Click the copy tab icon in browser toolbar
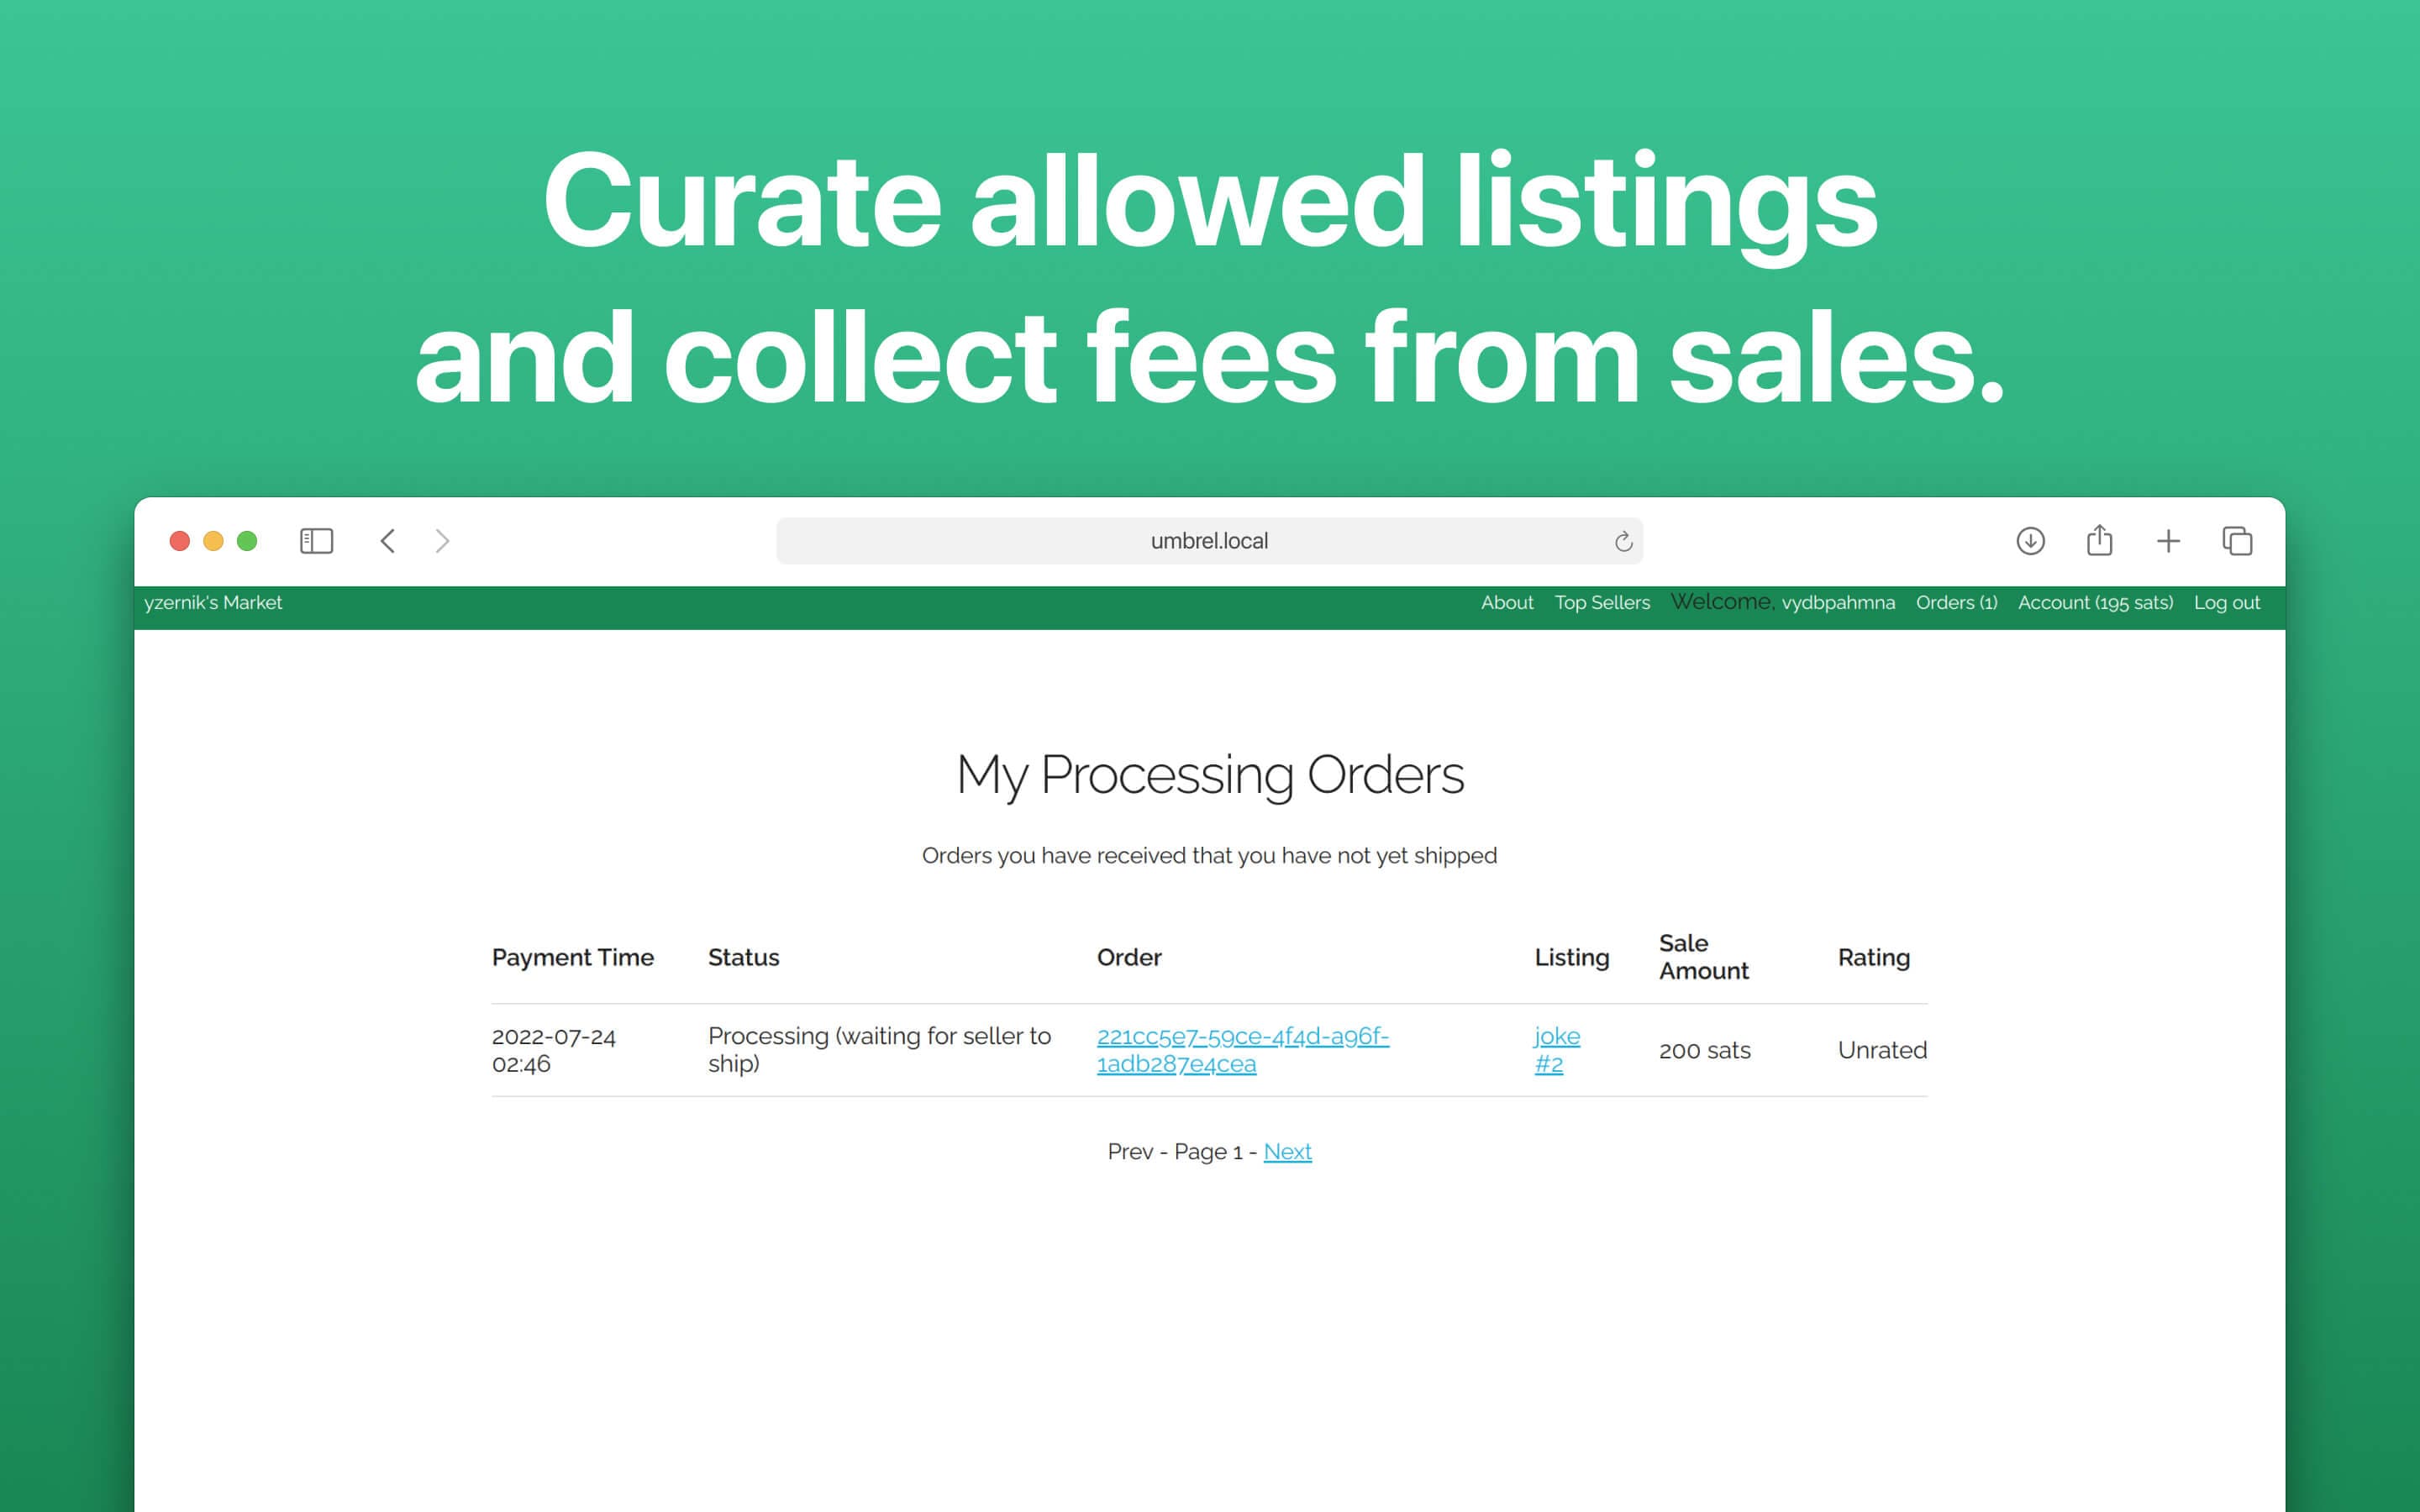 2235,538
